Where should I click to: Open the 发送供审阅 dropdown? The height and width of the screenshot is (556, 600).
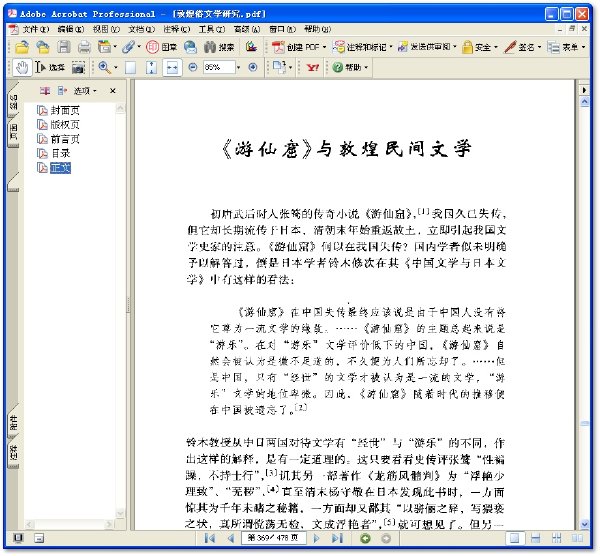point(455,47)
